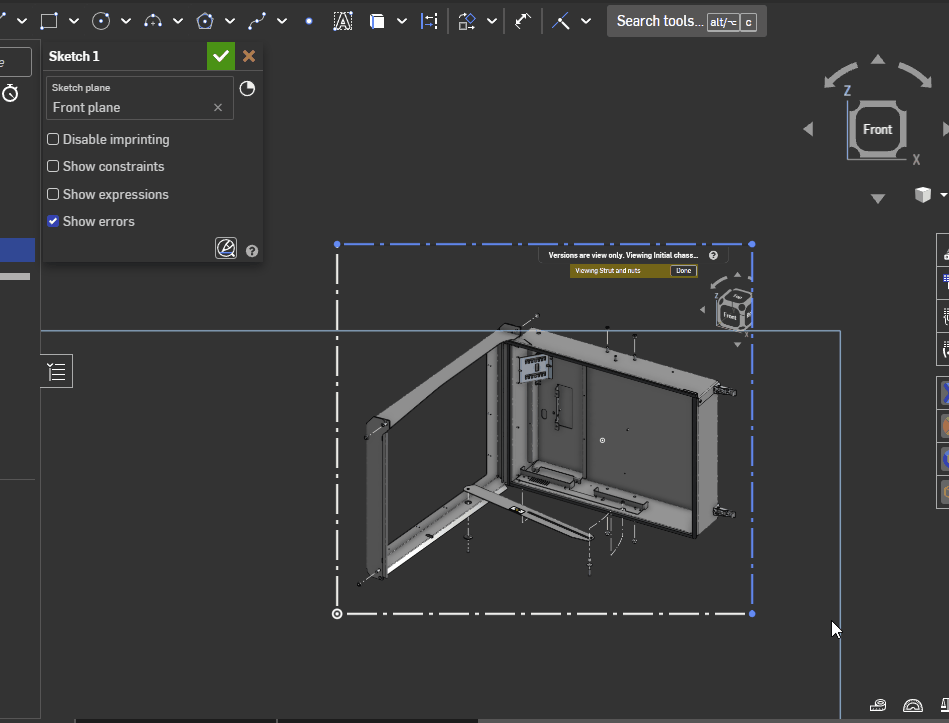Select the sketch text tool
Image resolution: width=949 pixels, height=723 pixels.
click(343, 21)
